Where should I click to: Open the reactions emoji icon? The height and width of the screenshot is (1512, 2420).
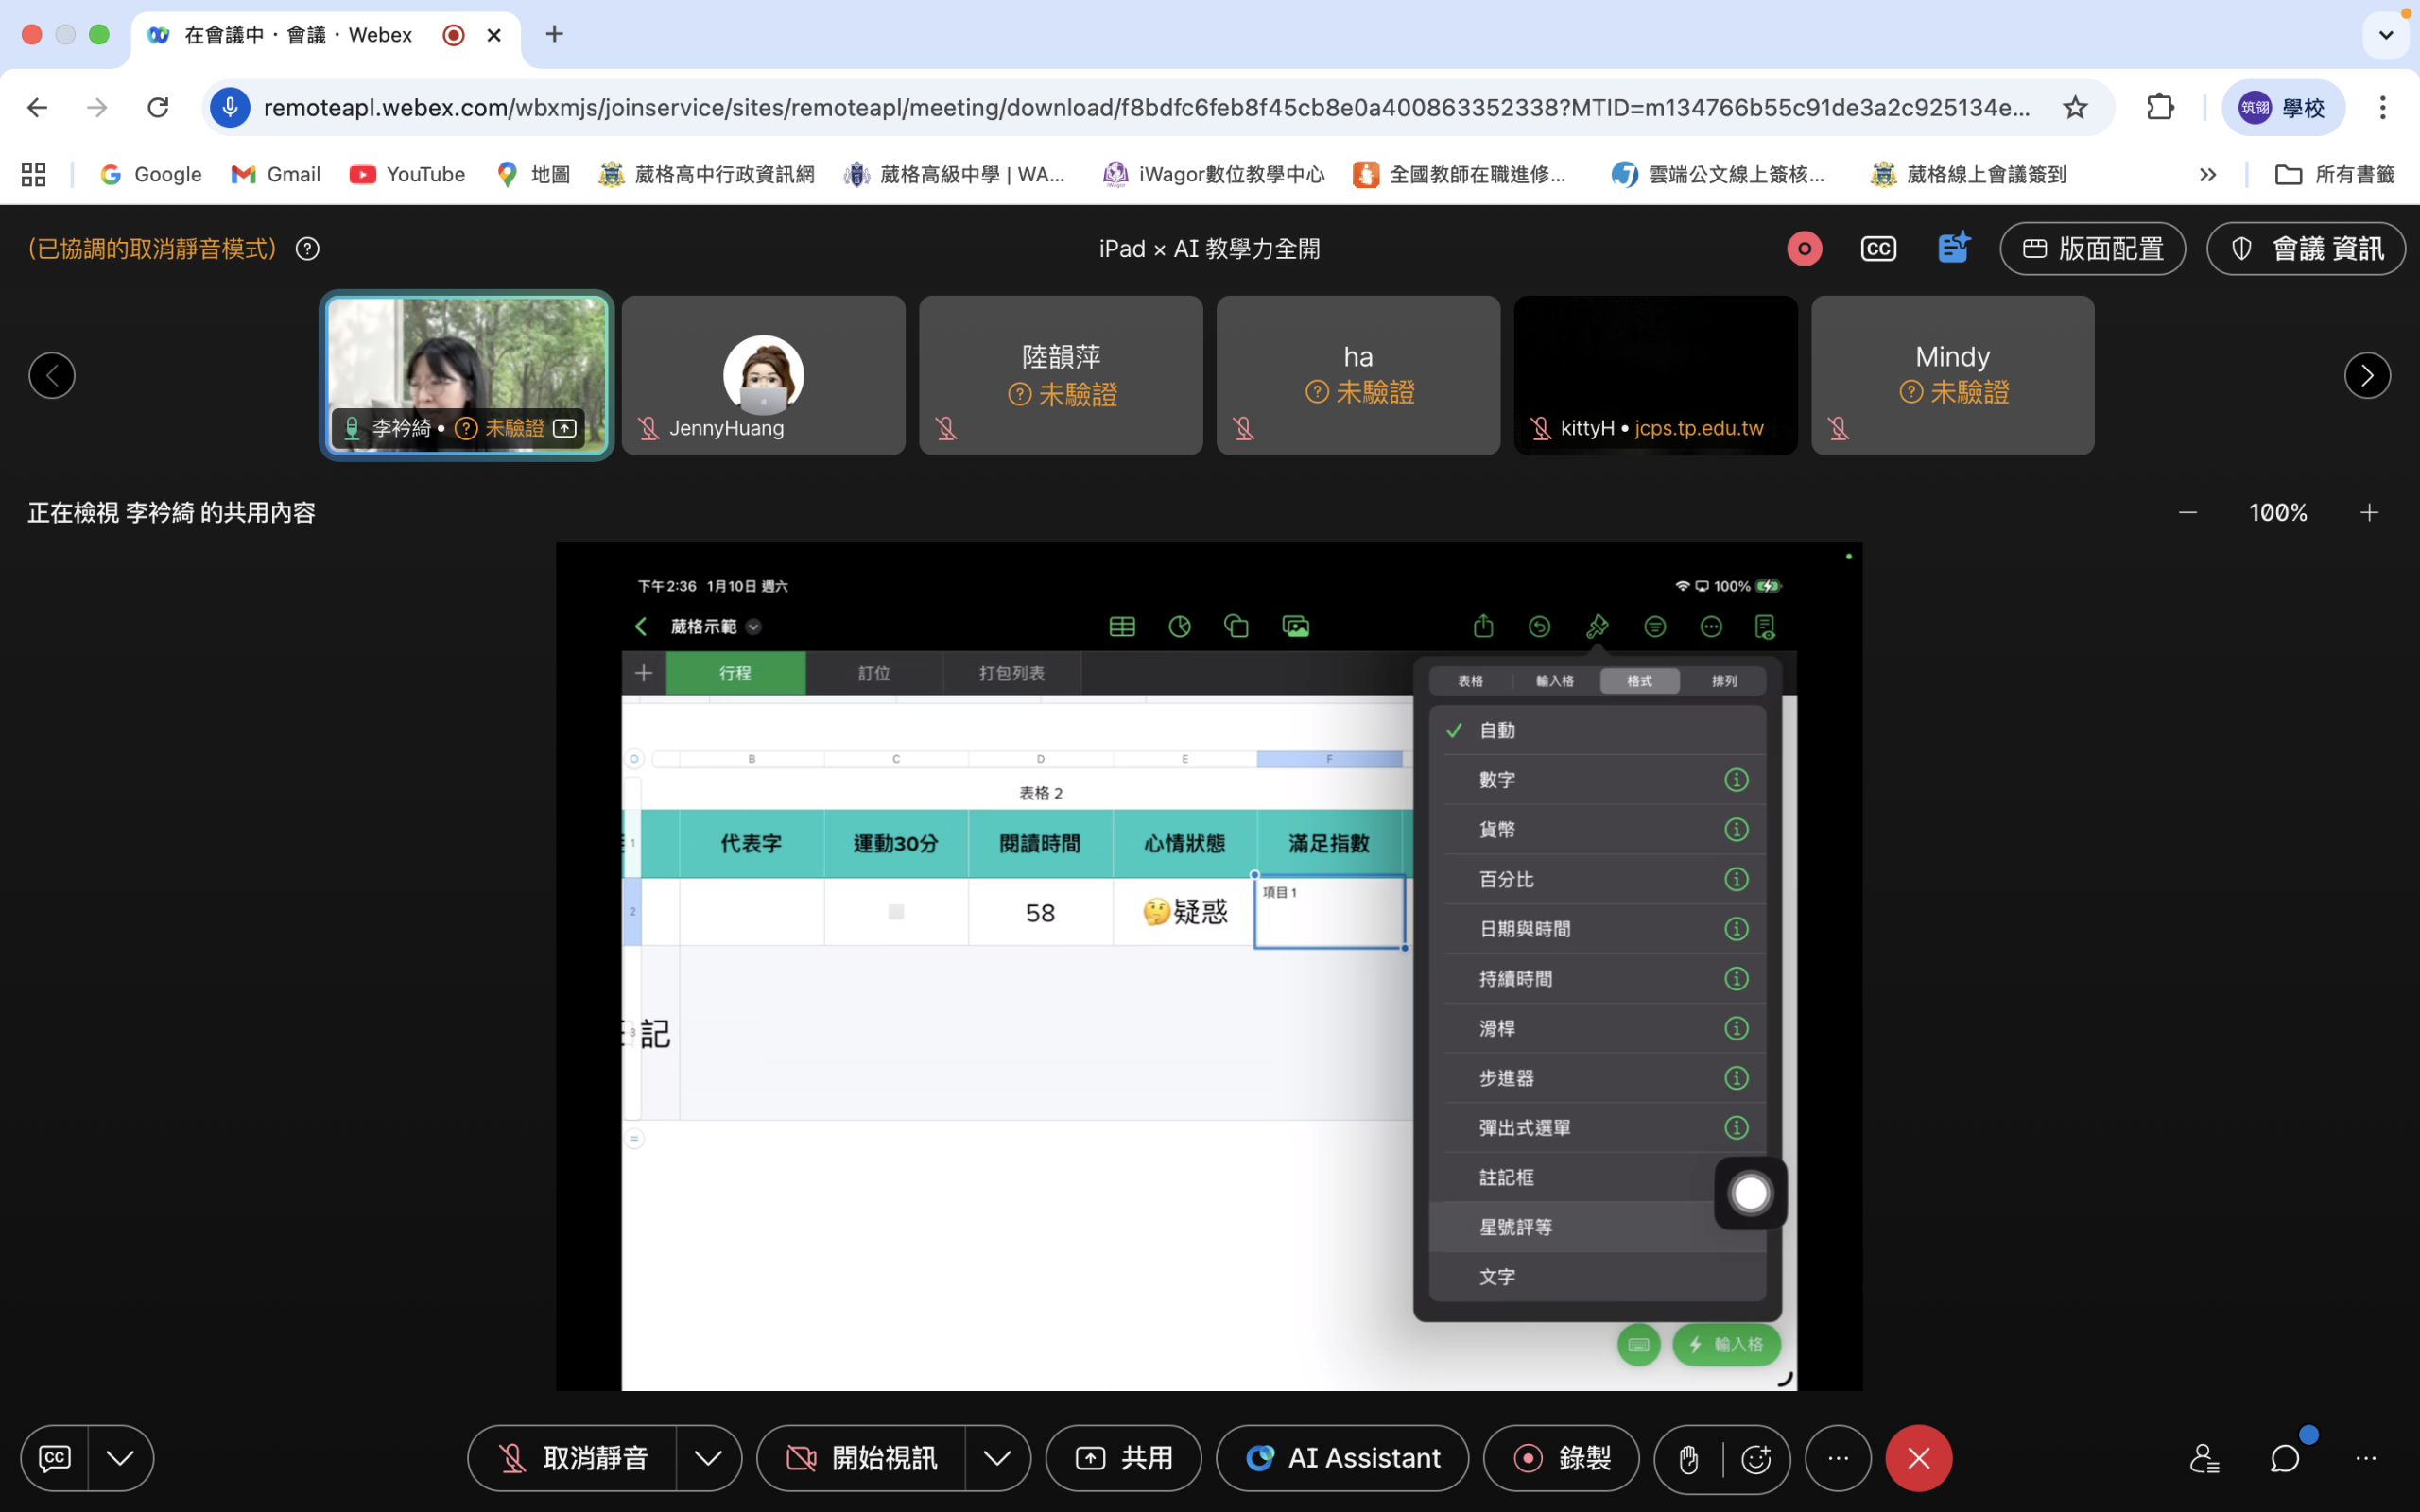click(x=1756, y=1459)
